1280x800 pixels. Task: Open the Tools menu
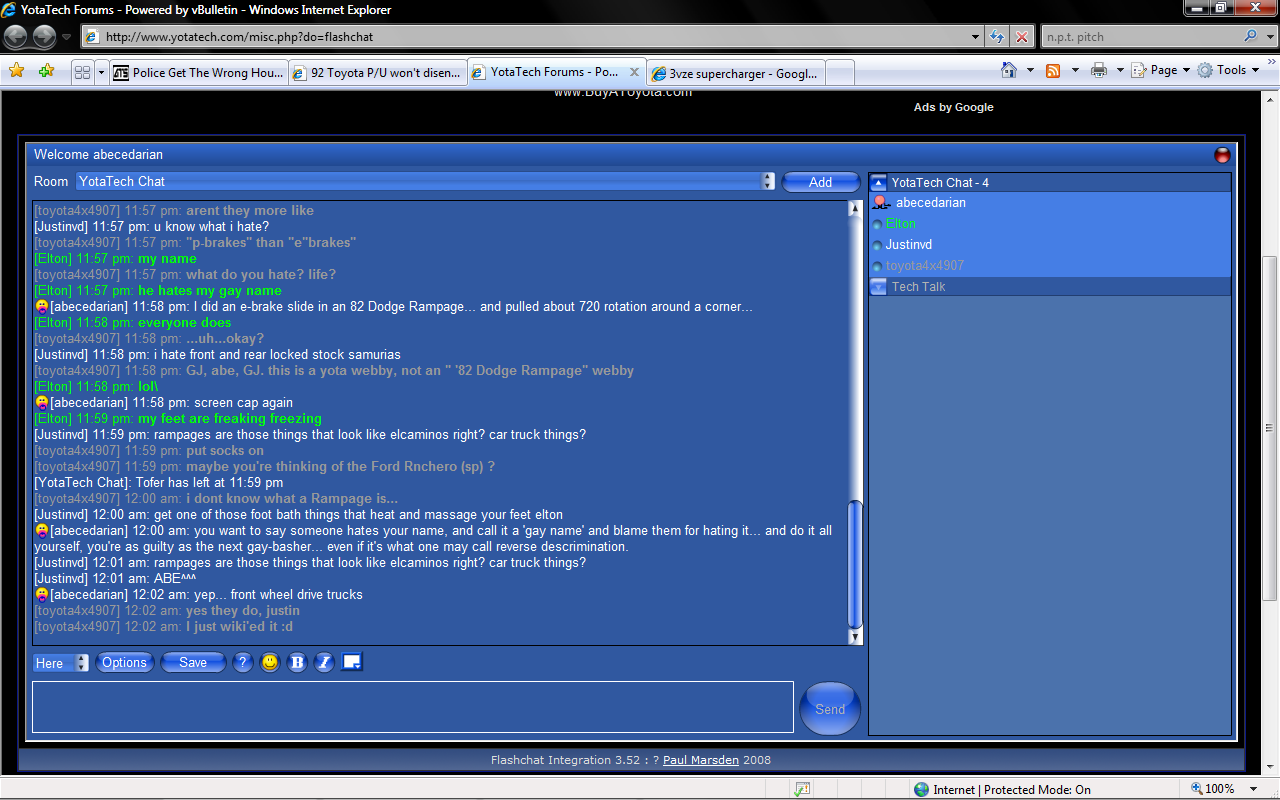(1229, 70)
